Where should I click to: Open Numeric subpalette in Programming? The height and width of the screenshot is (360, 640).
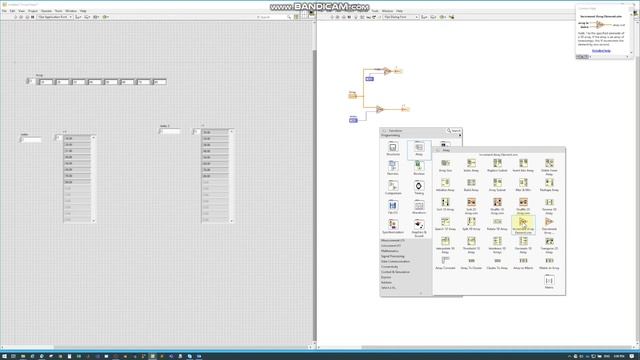click(393, 168)
